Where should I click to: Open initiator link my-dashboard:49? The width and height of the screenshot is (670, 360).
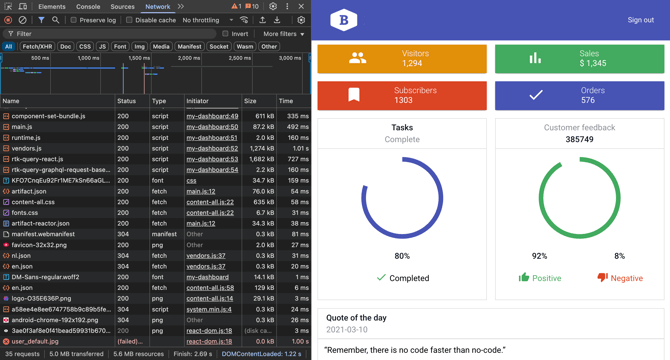pos(212,116)
